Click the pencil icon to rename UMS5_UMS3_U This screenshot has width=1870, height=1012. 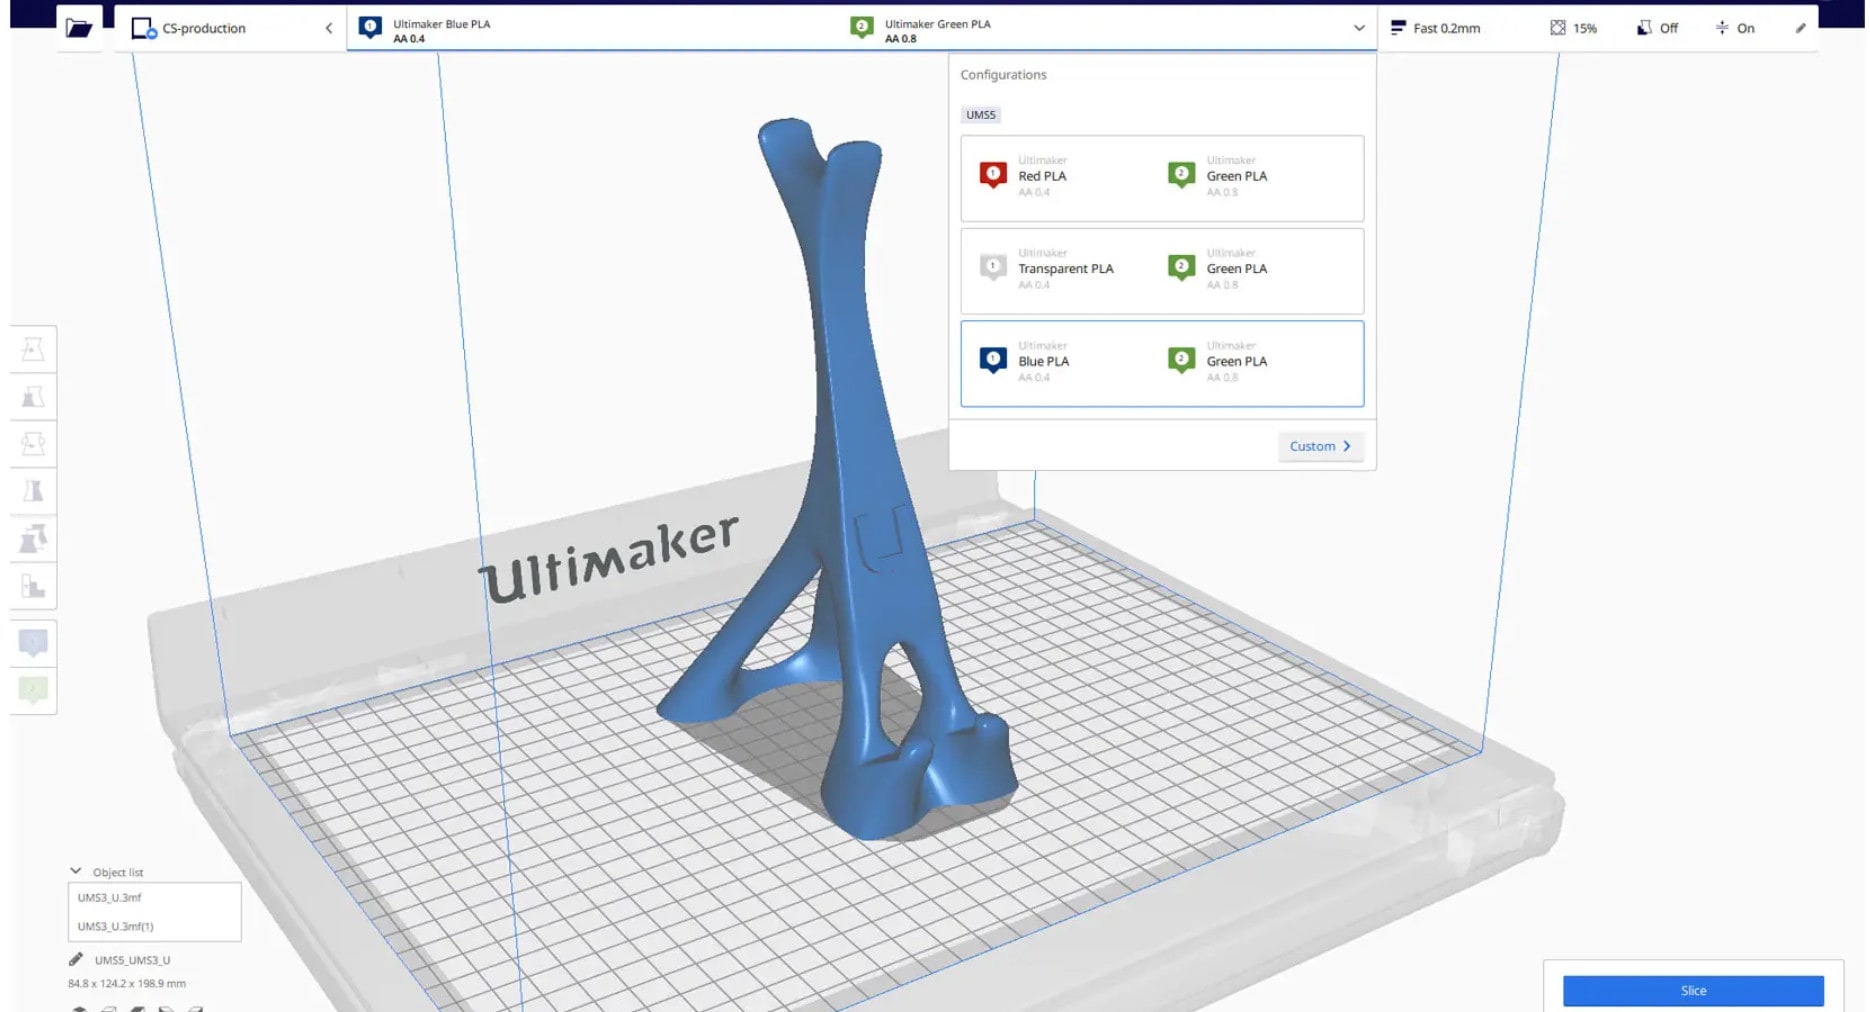click(x=76, y=960)
